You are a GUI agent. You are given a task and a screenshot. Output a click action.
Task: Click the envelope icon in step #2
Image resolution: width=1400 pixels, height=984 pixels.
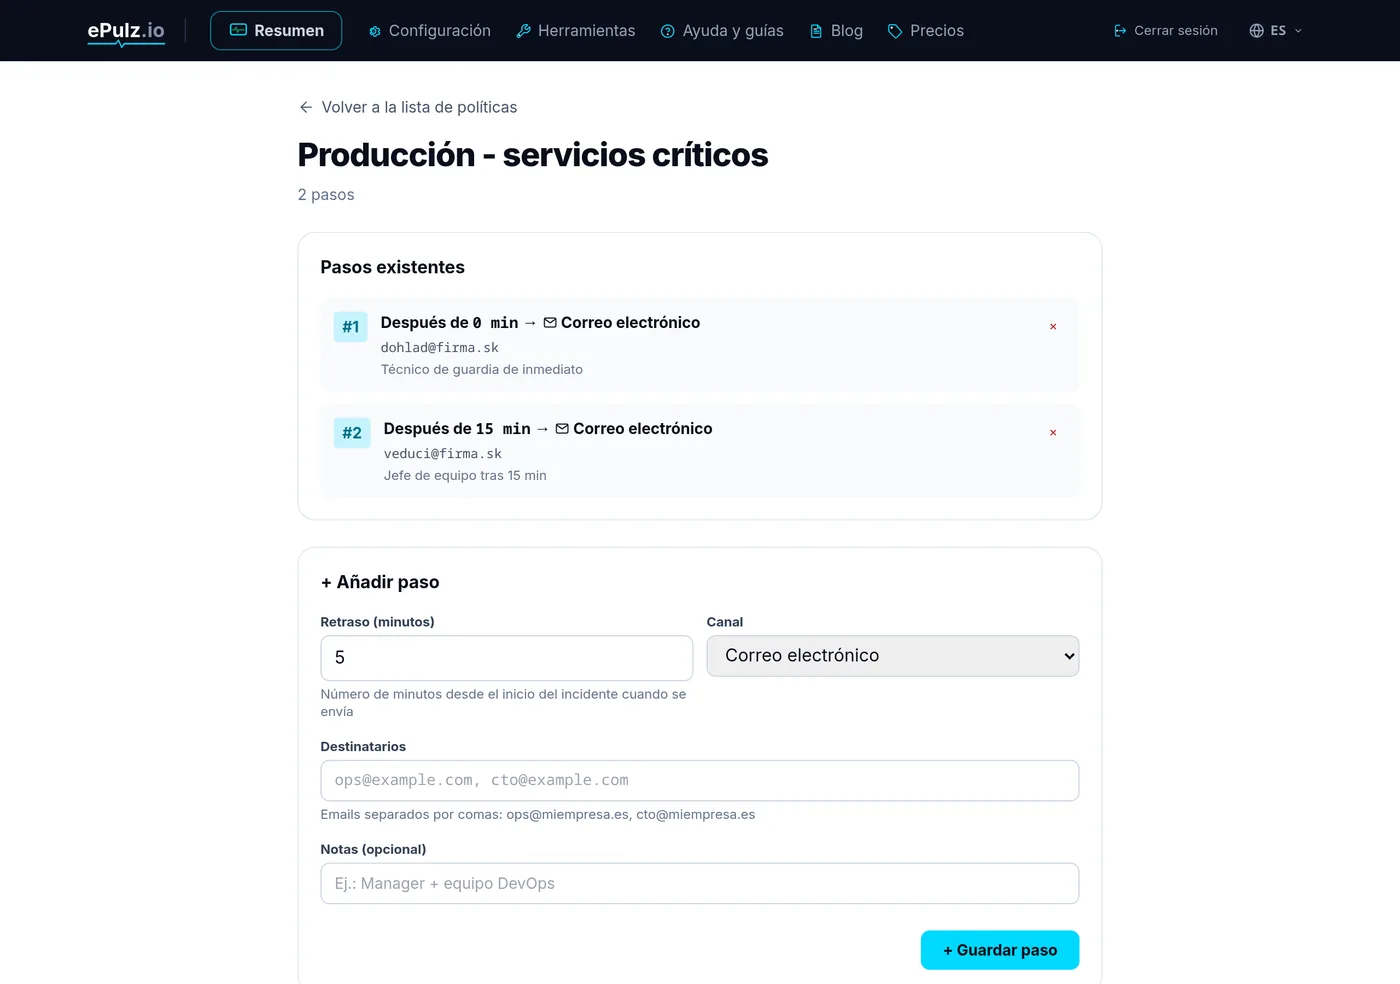tap(562, 429)
